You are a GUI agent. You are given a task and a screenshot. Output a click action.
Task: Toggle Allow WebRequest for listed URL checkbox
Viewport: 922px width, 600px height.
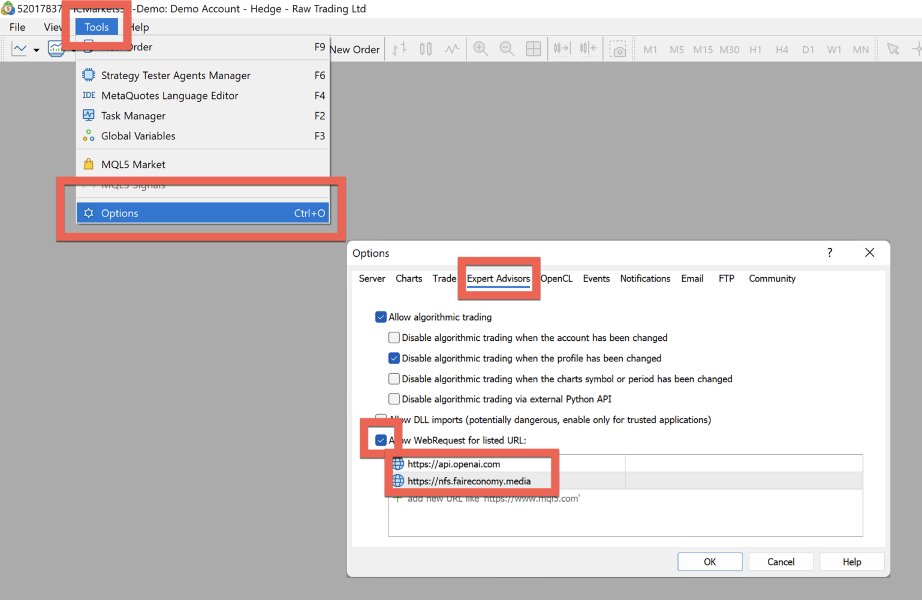(381, 440)
